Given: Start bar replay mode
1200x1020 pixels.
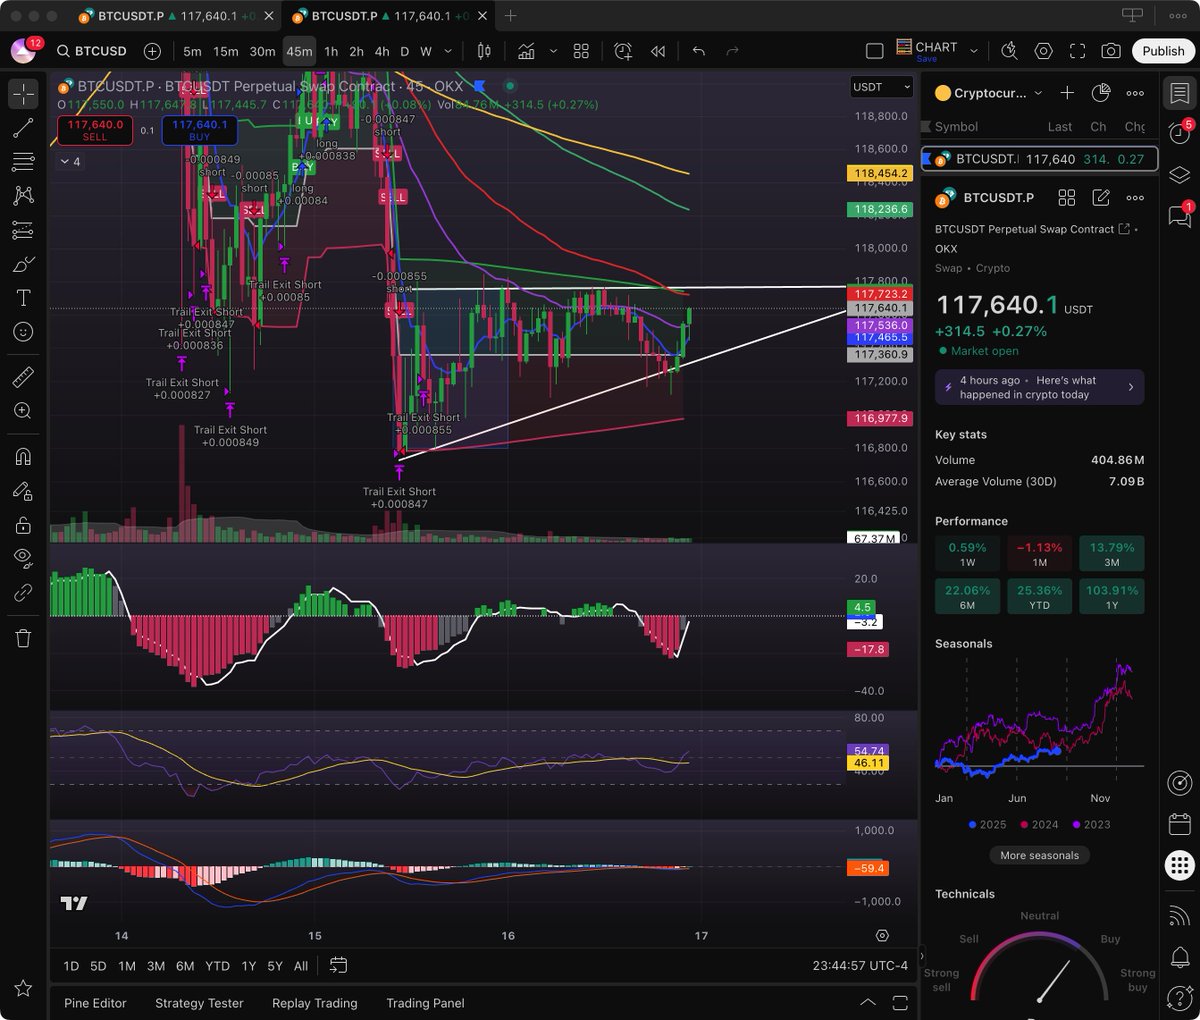Looking at the screenshot, I should [658, 51].
